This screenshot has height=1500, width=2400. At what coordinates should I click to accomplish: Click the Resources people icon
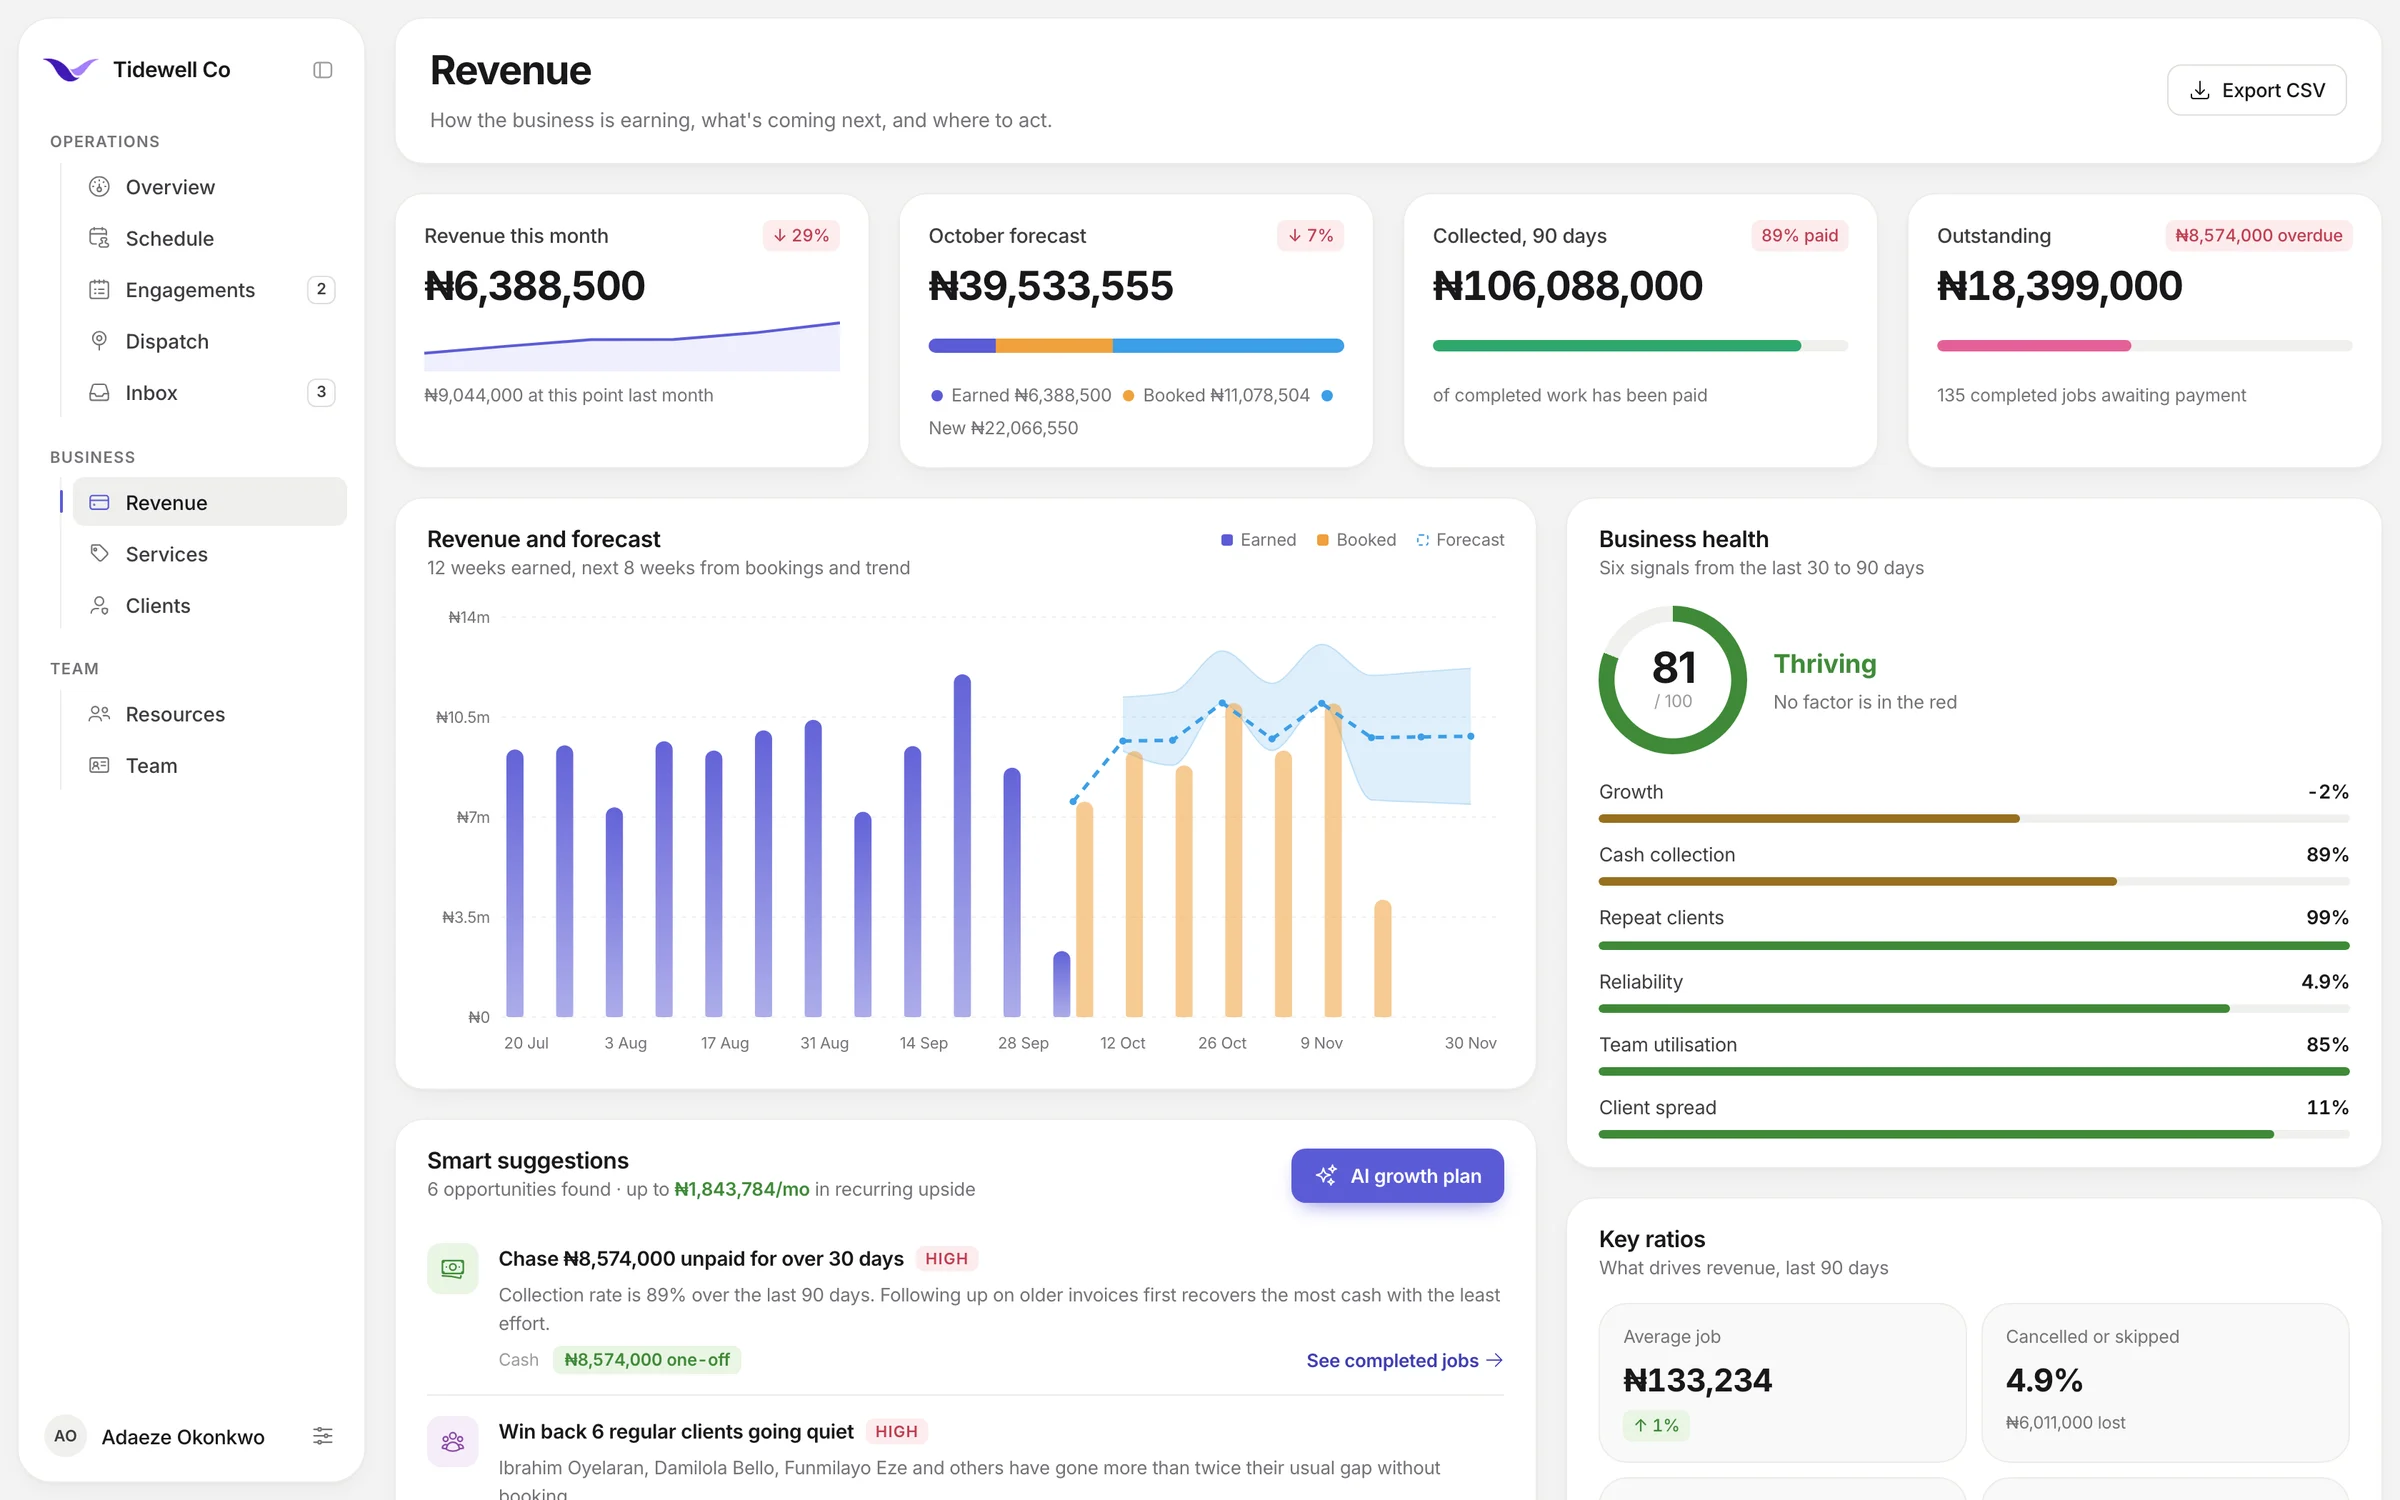click(x=99, y=714)
